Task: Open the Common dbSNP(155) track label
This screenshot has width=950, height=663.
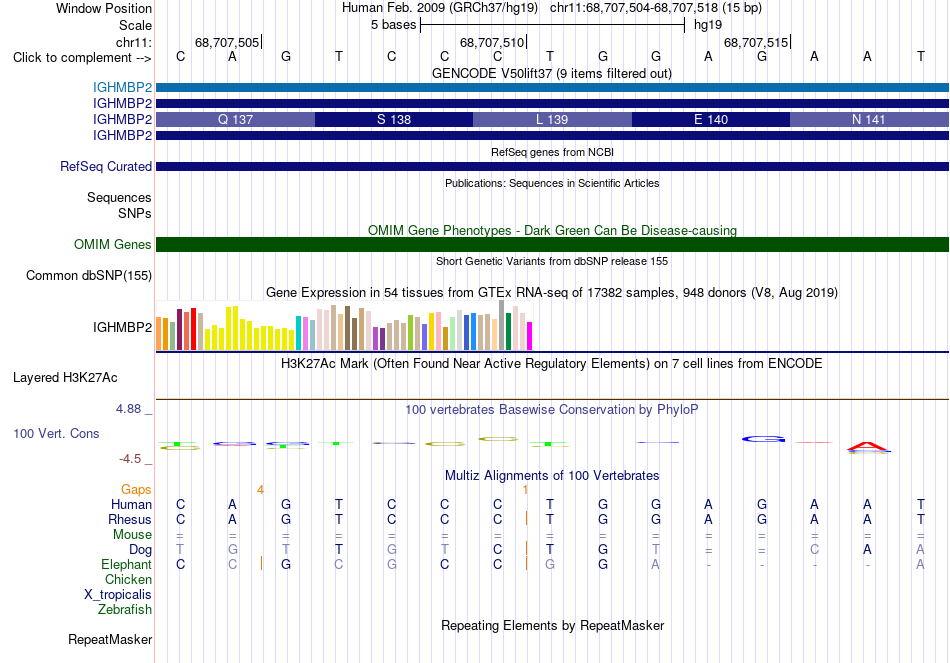Action: click(89, 275)
